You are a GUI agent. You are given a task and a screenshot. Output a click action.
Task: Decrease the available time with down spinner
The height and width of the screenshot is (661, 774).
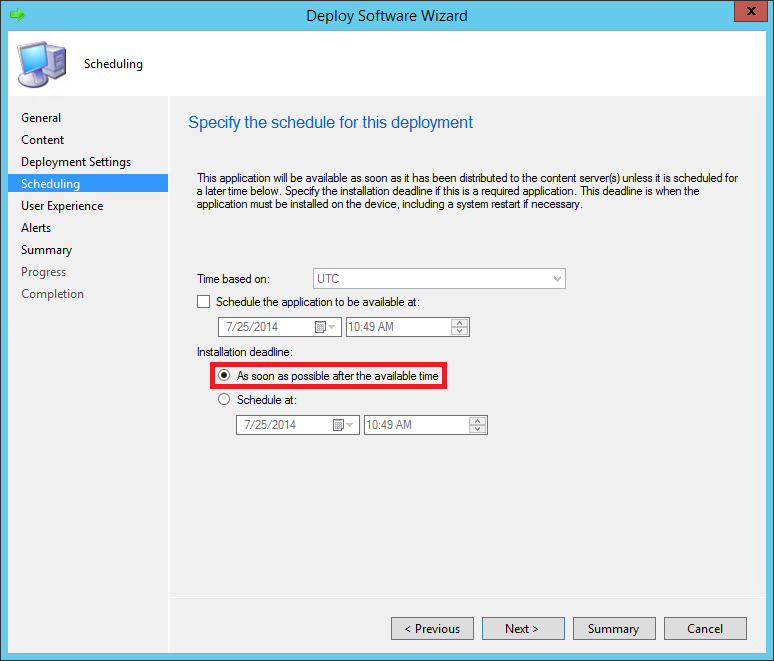click(x=460, y=331)
